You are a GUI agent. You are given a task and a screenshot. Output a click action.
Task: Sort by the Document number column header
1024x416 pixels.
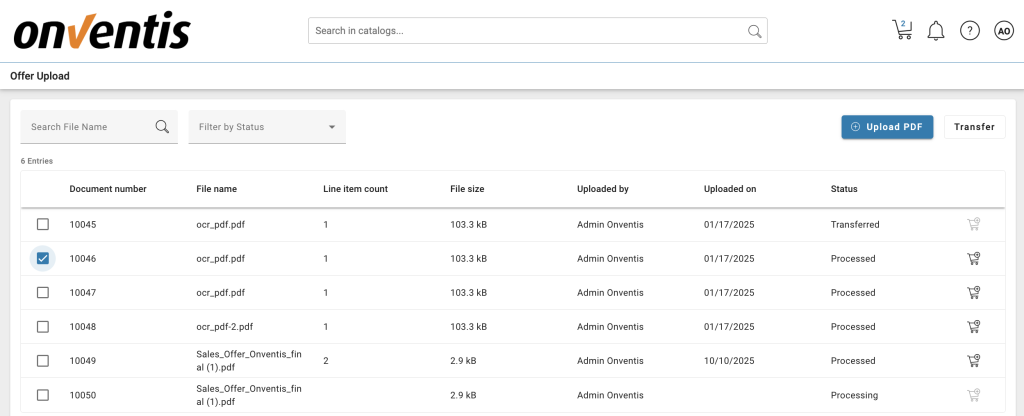[x=108, y=189]
